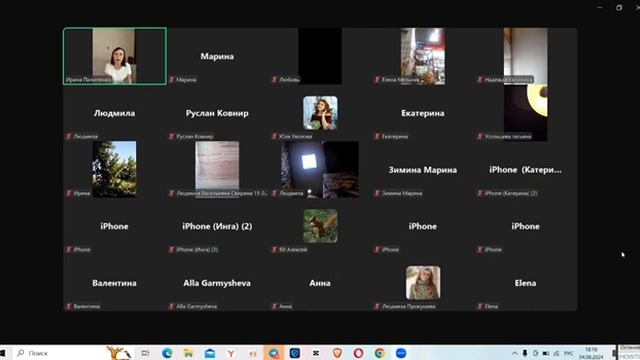Screen dimensions: 640x360
Task: Select Елена Мельник store video tile
Action: 423,56
